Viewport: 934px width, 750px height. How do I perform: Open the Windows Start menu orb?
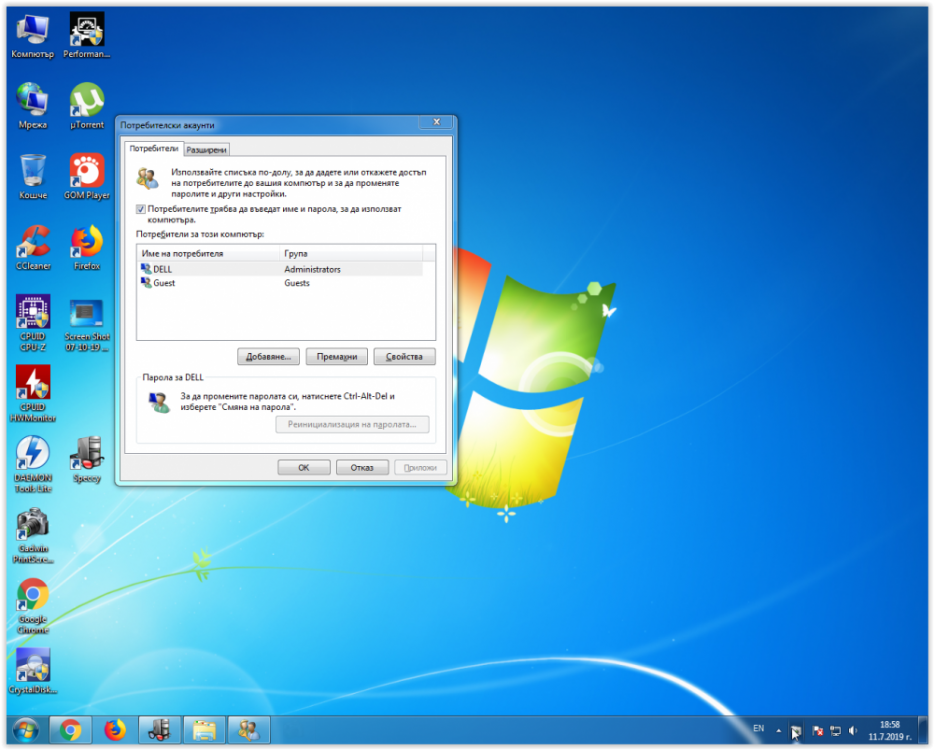coord(25,730)
